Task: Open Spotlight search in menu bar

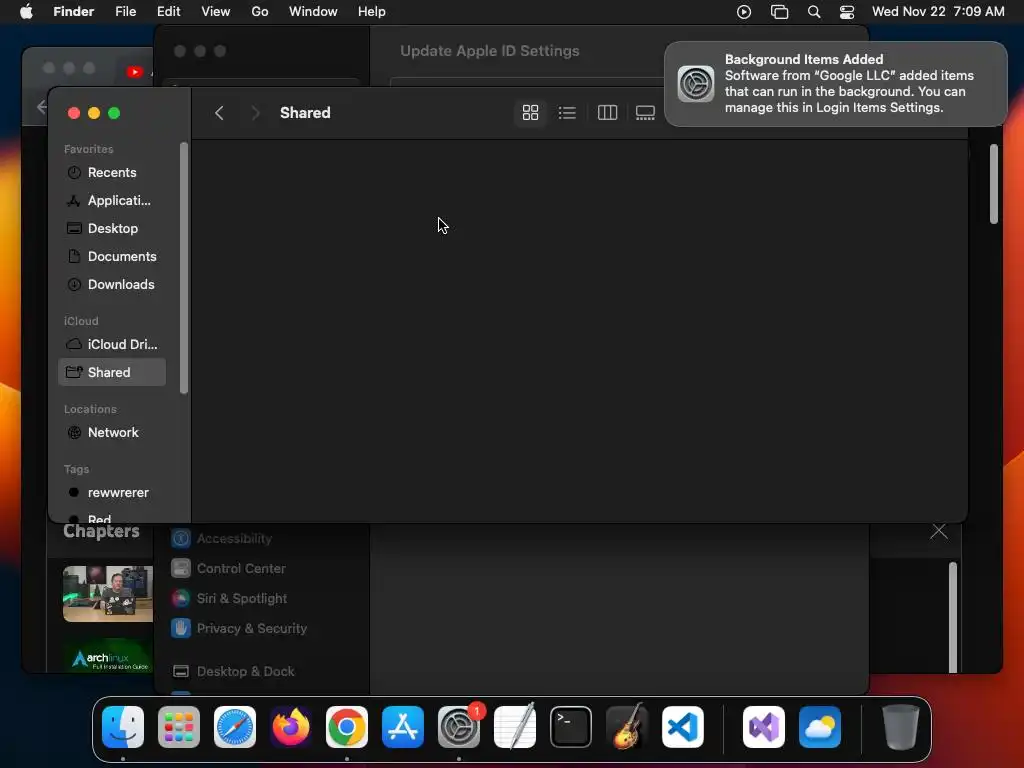Action: click(814, 12)
